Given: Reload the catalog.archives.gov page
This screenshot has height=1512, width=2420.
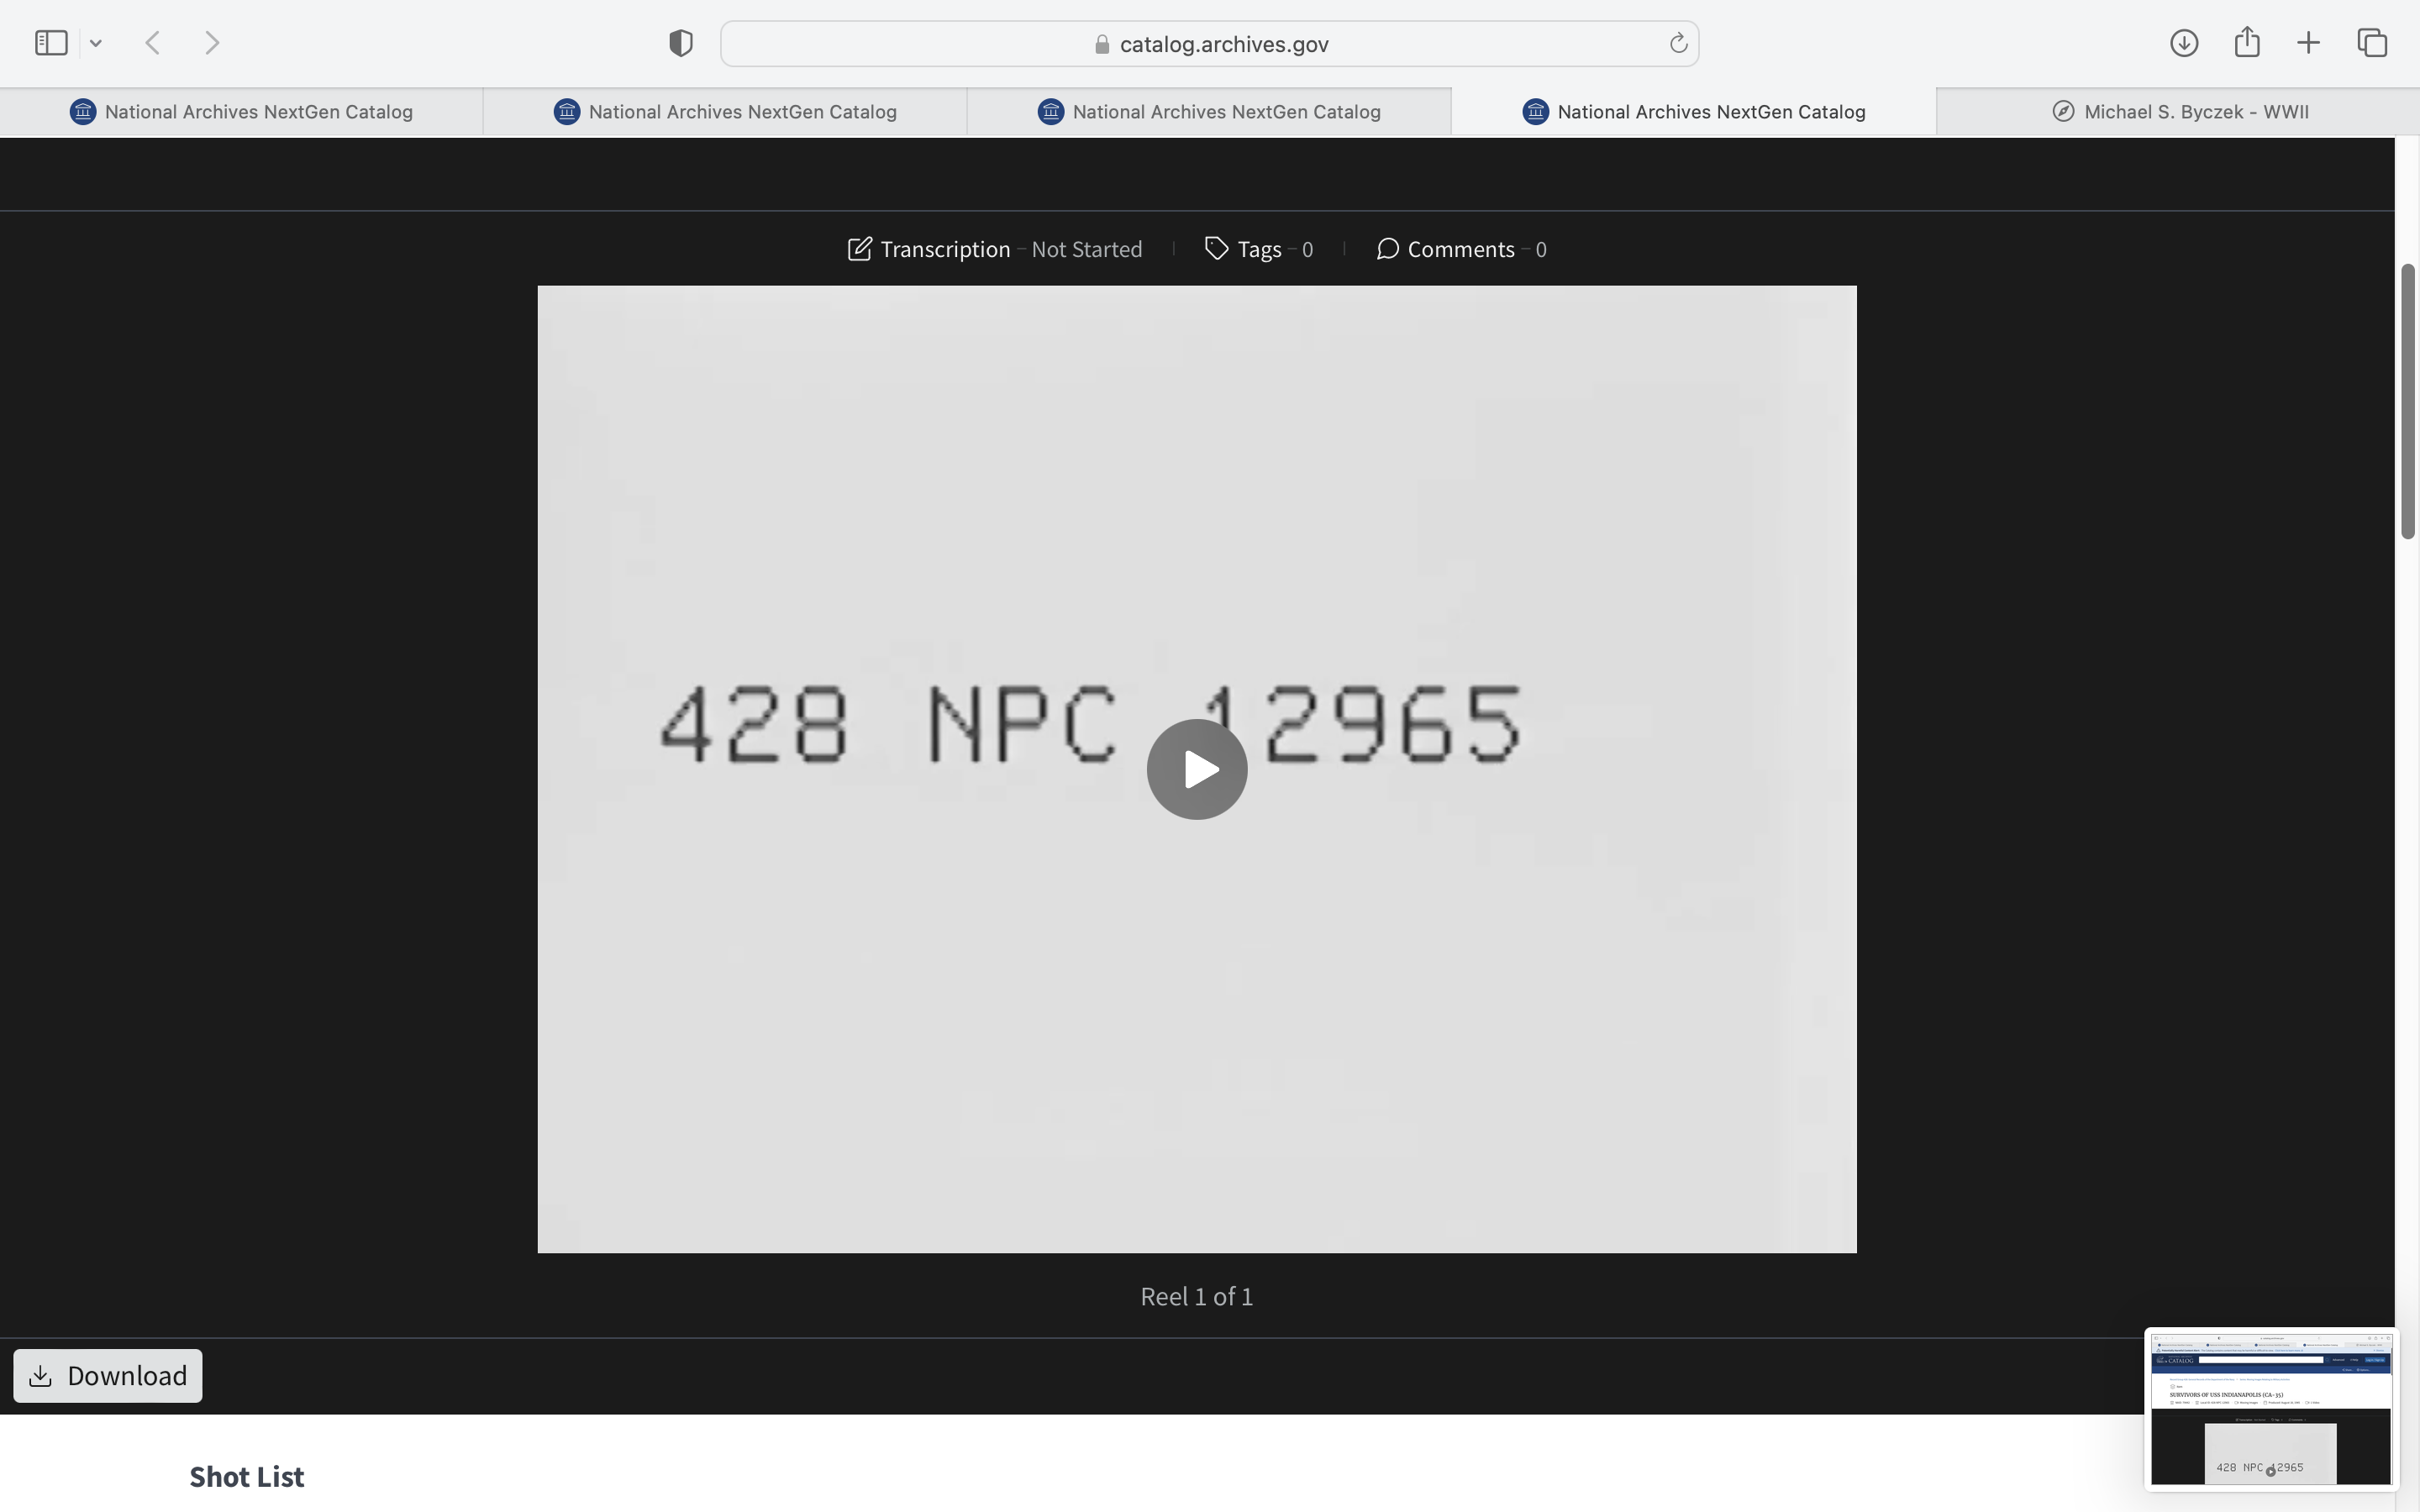Looking at the screenshot, I should (x=1678, y=43).
